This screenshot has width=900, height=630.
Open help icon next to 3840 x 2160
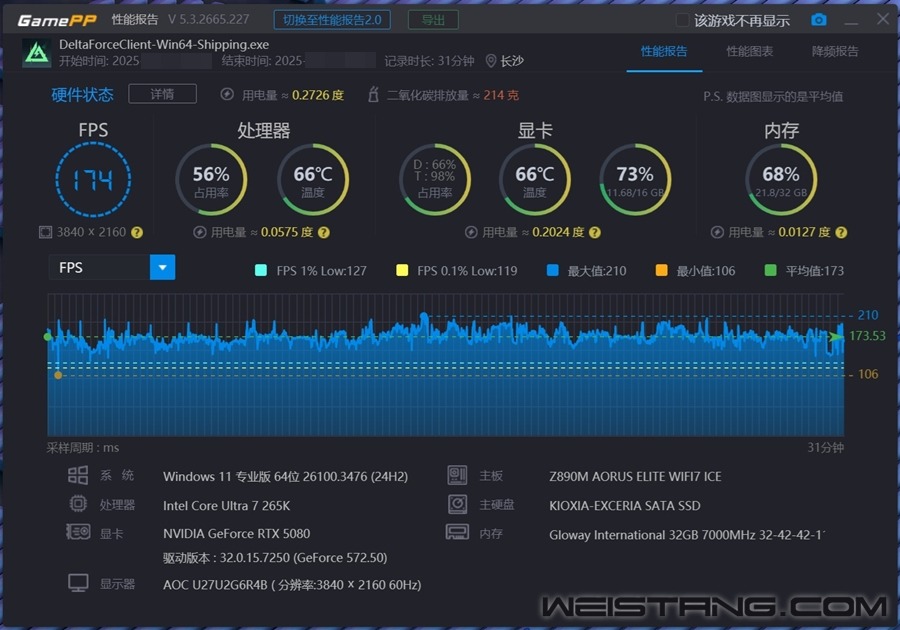pos(137,232)
